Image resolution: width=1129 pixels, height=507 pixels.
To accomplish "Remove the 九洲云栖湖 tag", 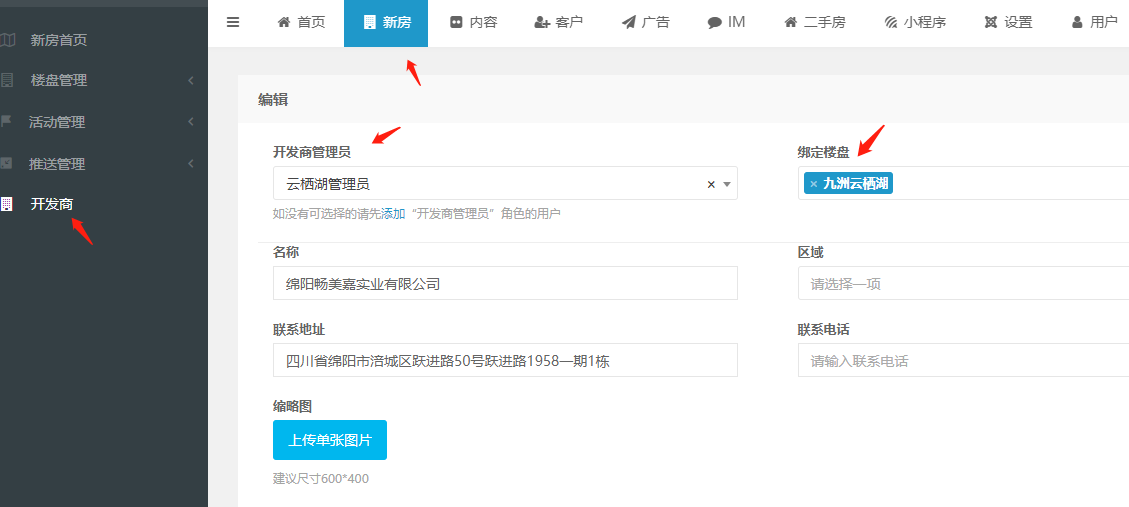I will coord(813,184).
